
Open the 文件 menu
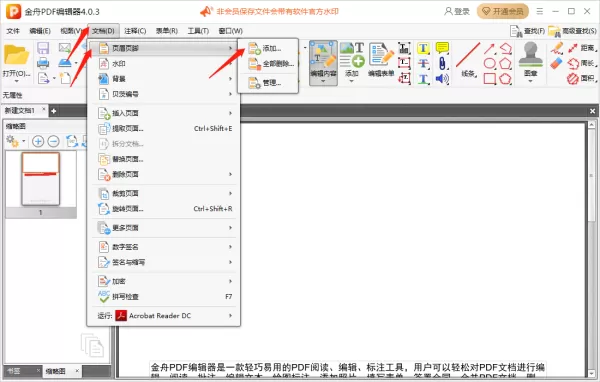click(x=13, y=31)
